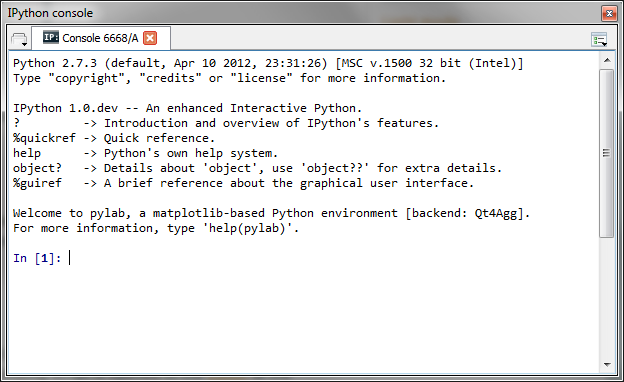Screen dimensions: 624x382
Task: Close the Console 6668/A tab
Action: 150,38
